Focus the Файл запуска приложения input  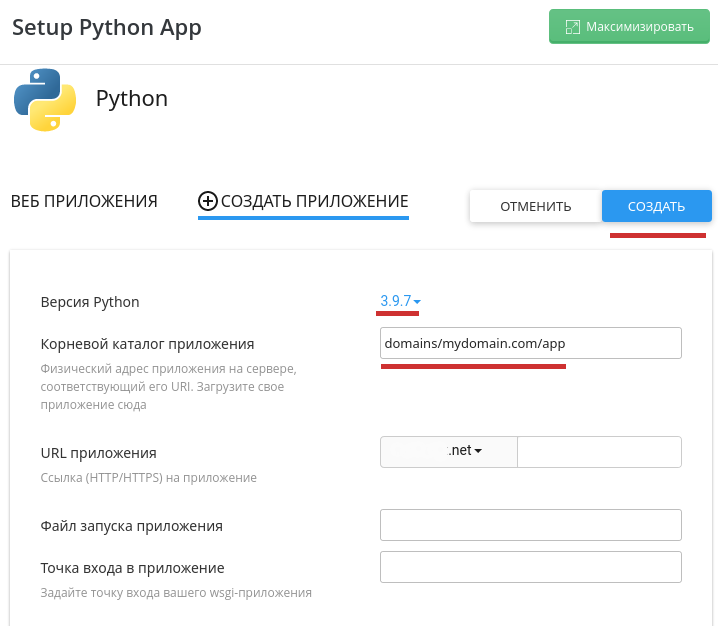(x=530, y=524)
